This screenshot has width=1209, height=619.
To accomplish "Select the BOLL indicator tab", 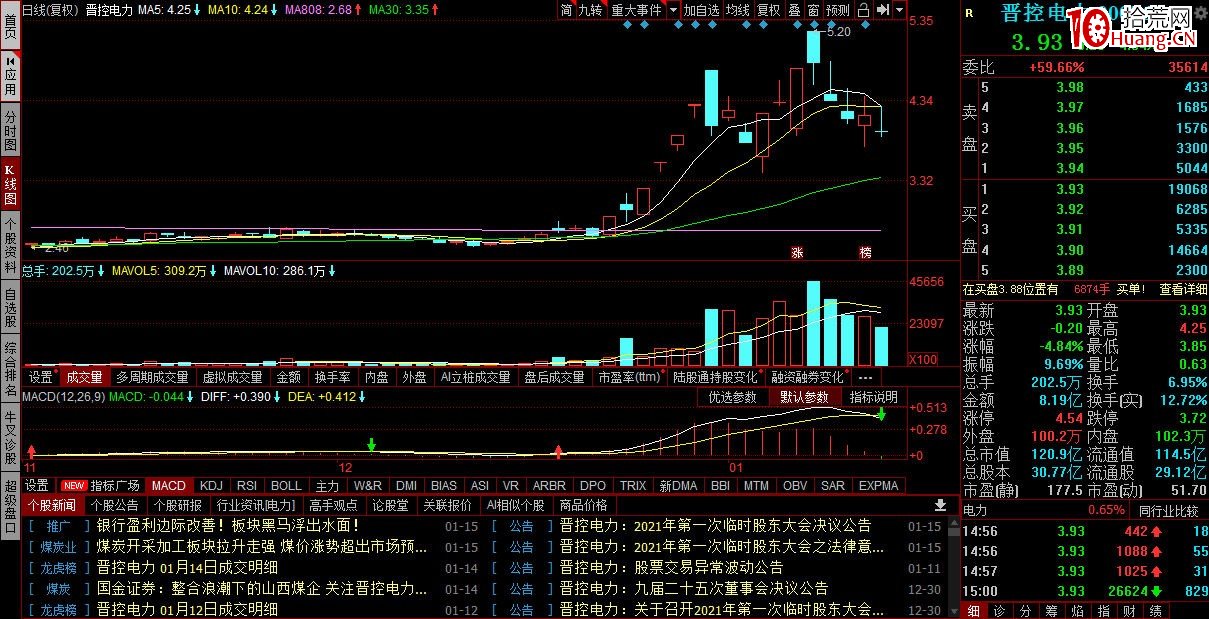I will tap(287, 485).
